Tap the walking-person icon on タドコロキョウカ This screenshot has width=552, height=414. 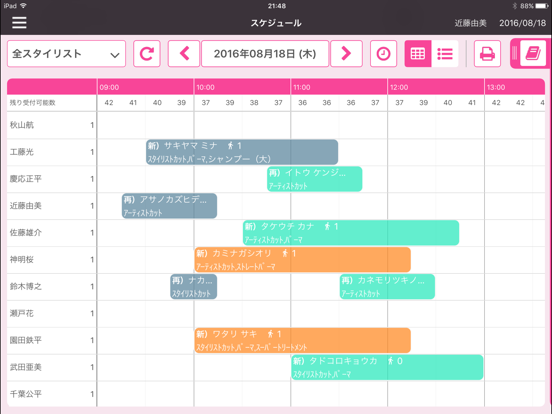[390, 361]
